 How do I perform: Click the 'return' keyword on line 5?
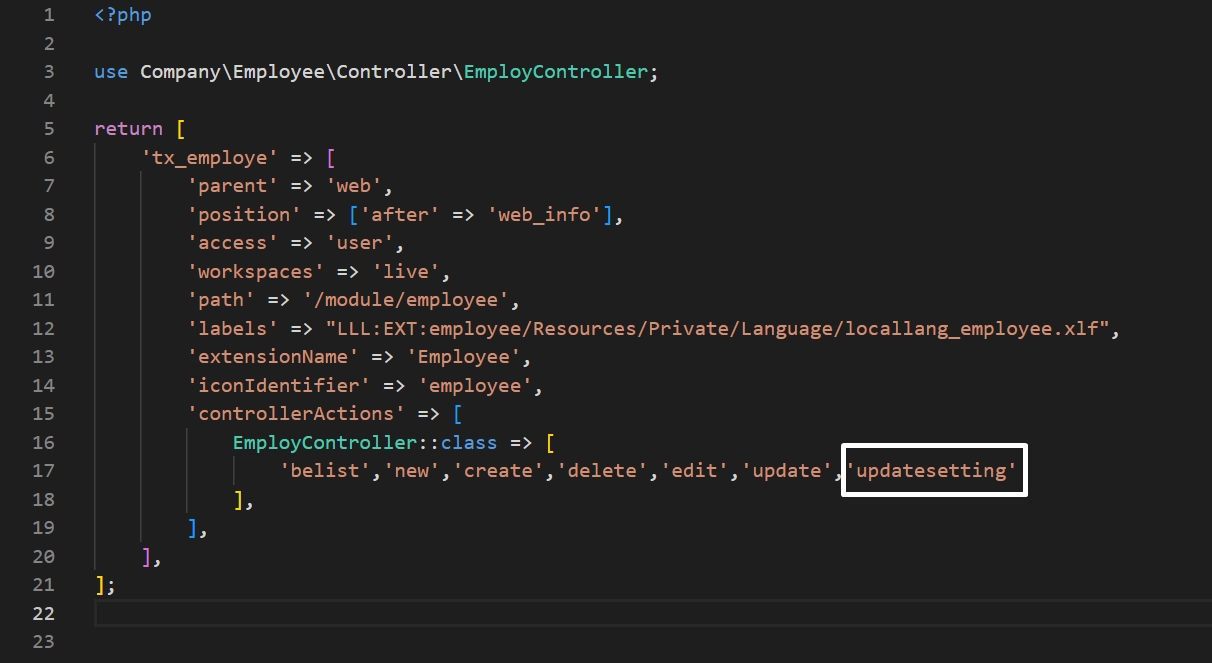tap(128, 129)
